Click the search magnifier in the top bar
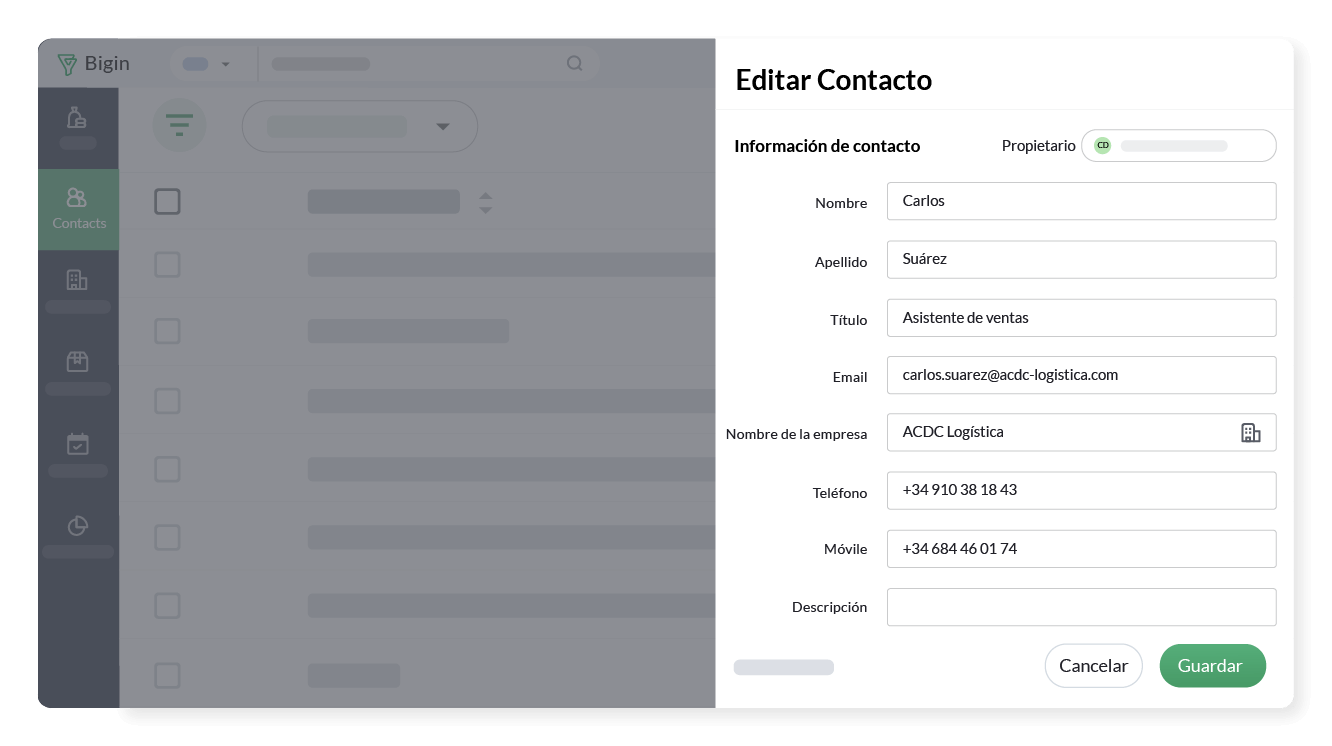 (x=574, y=63)
